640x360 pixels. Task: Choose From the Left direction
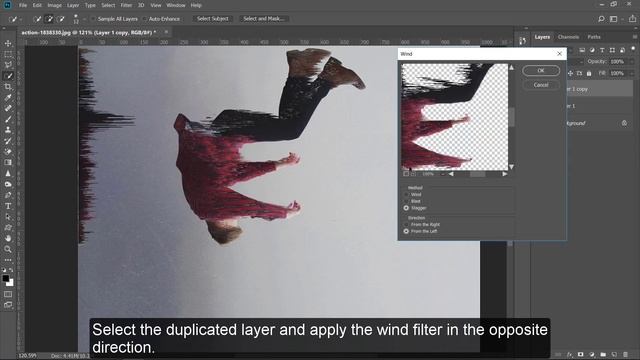406,231
